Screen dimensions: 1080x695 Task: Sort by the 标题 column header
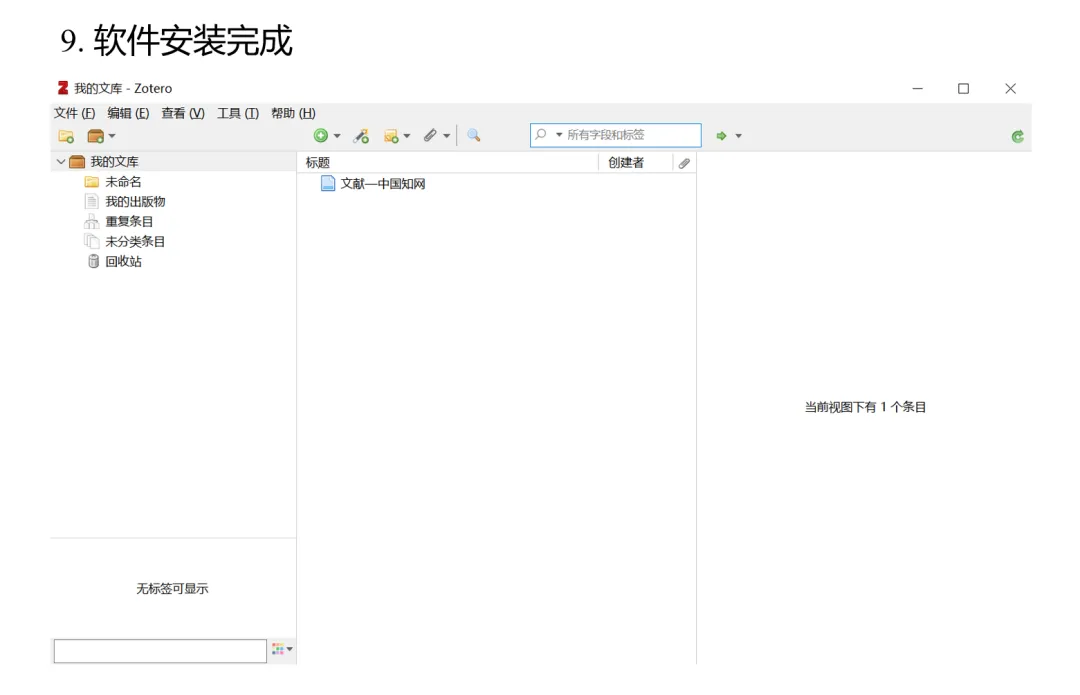coord(448,163)
